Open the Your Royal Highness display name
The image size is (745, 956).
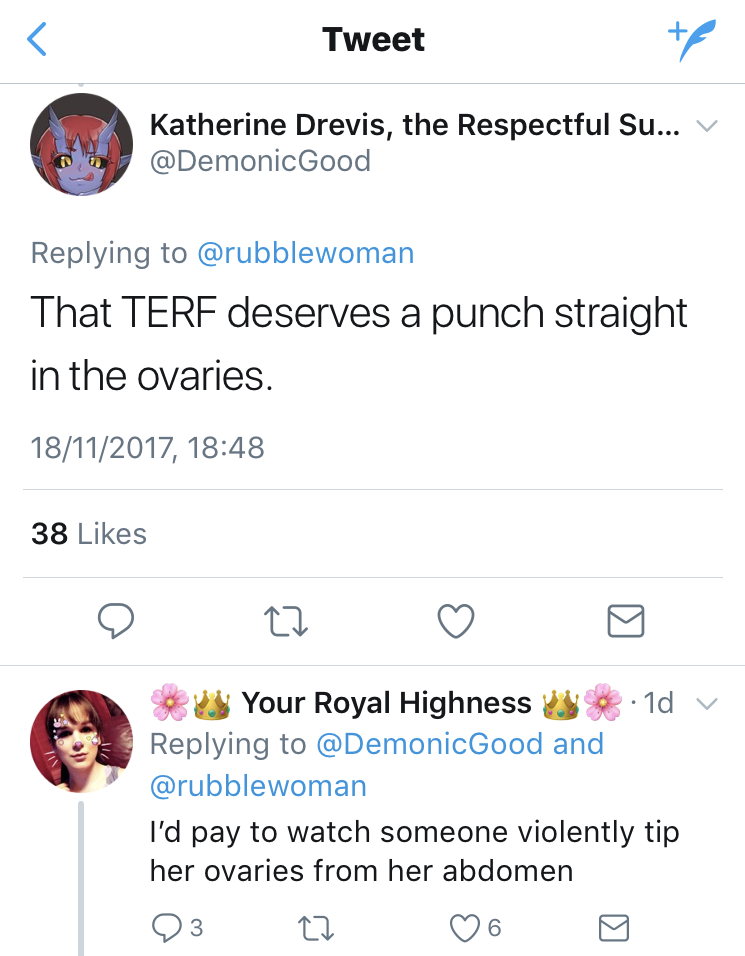pyautogui.click(x=386, y=704)
